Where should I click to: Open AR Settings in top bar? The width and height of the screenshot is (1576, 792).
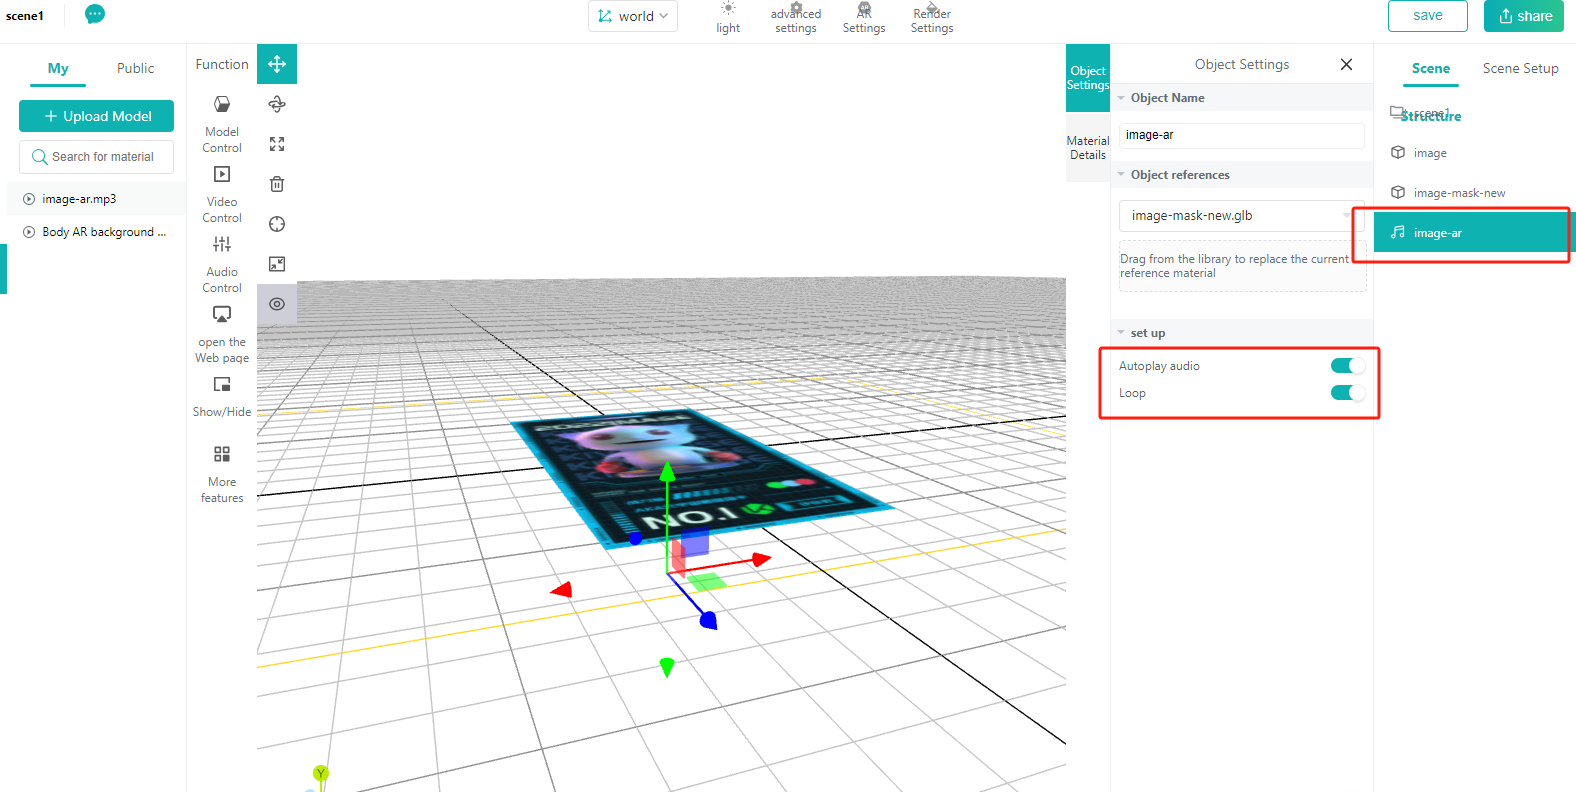(x=864, y=18)
